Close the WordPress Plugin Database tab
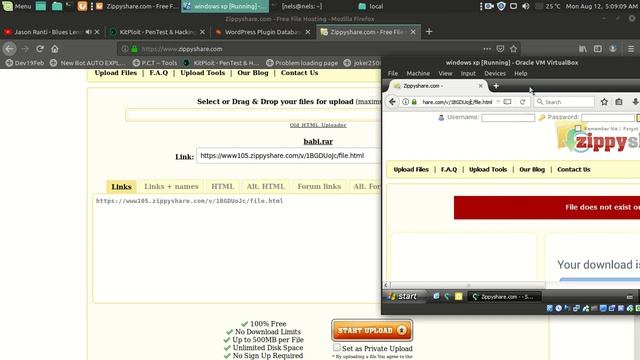The height and width of the screenshot is (360, 640). 308,32
